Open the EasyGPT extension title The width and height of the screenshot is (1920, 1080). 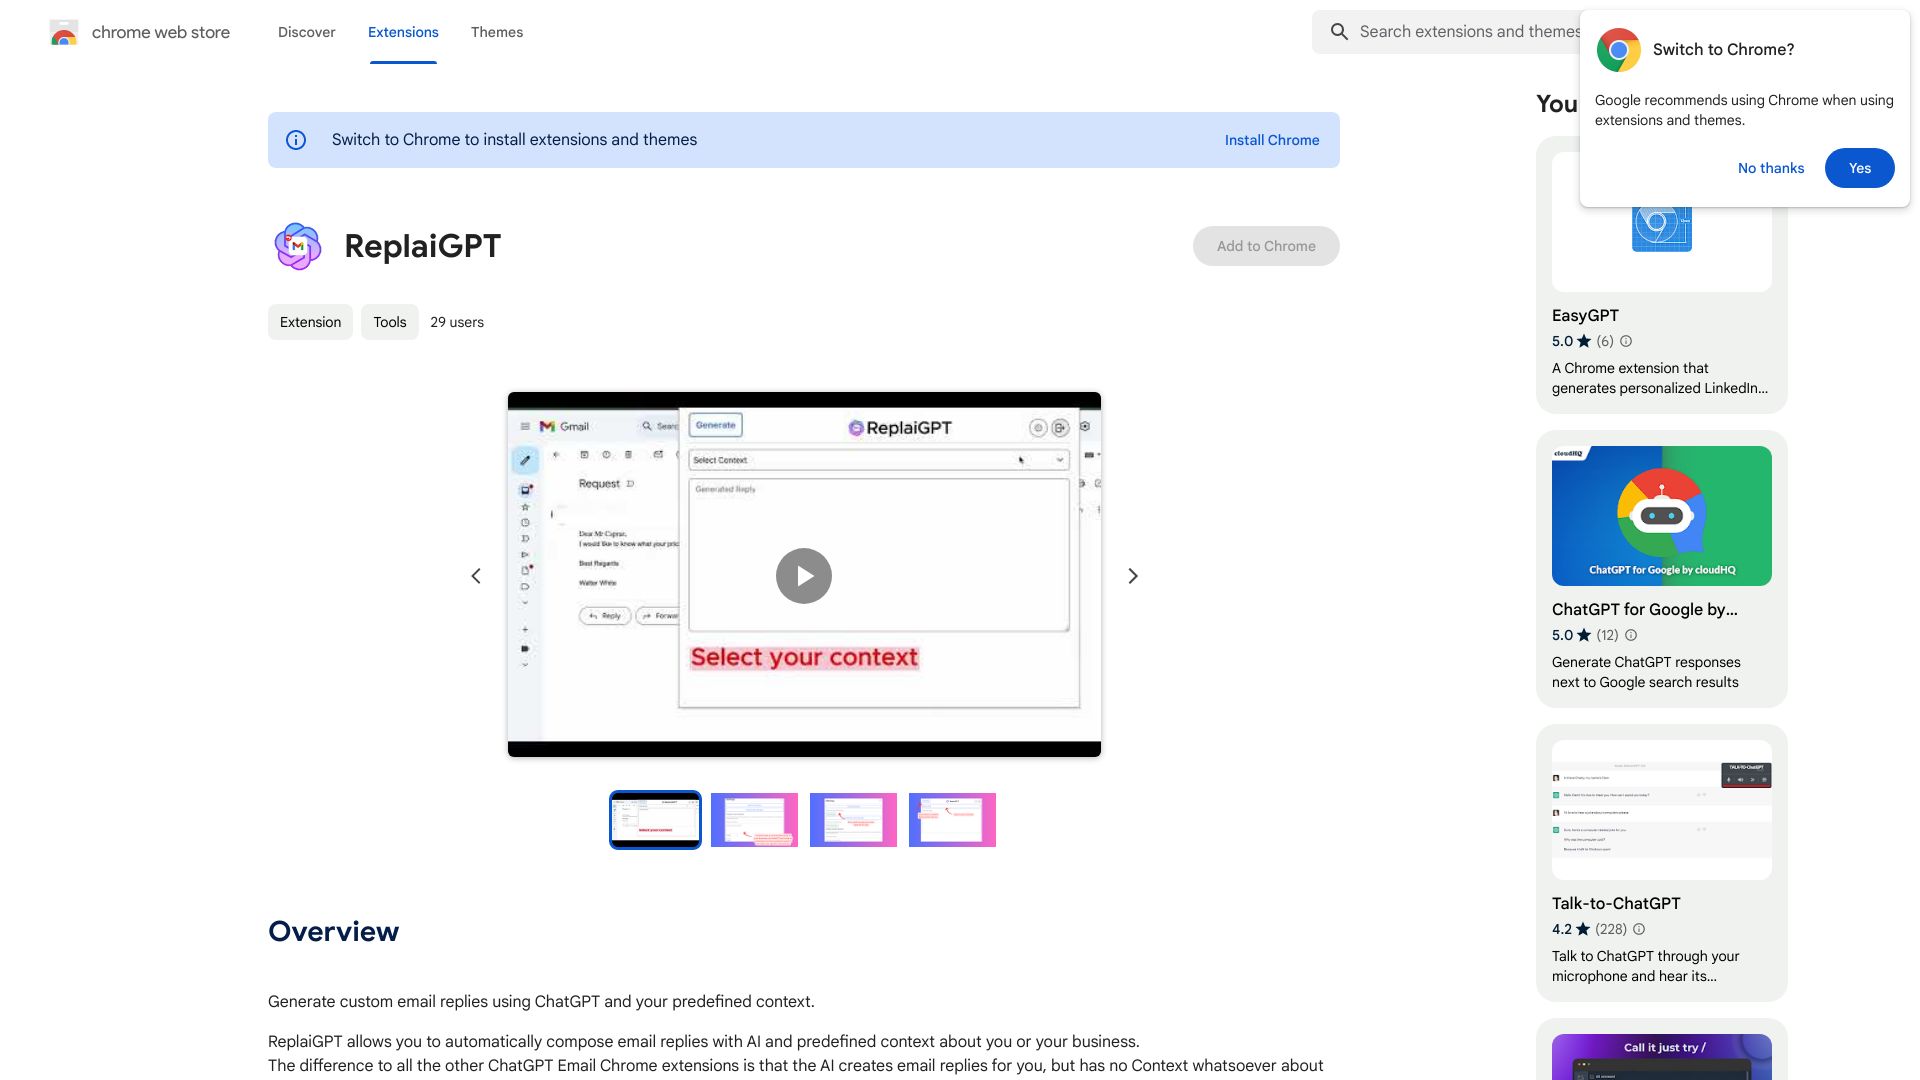(x=1585, y=315)
